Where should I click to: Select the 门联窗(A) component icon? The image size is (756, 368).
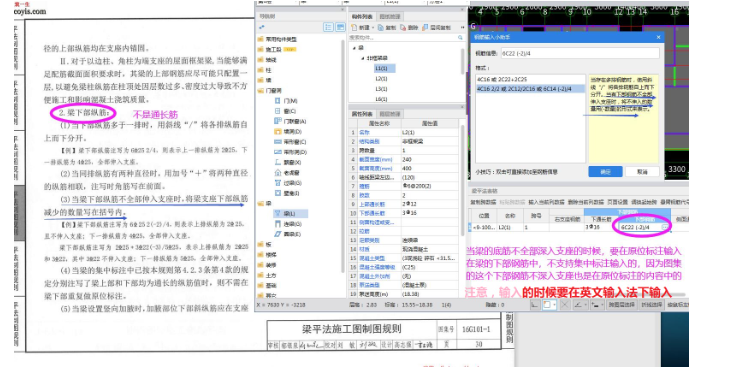[278, 121]
